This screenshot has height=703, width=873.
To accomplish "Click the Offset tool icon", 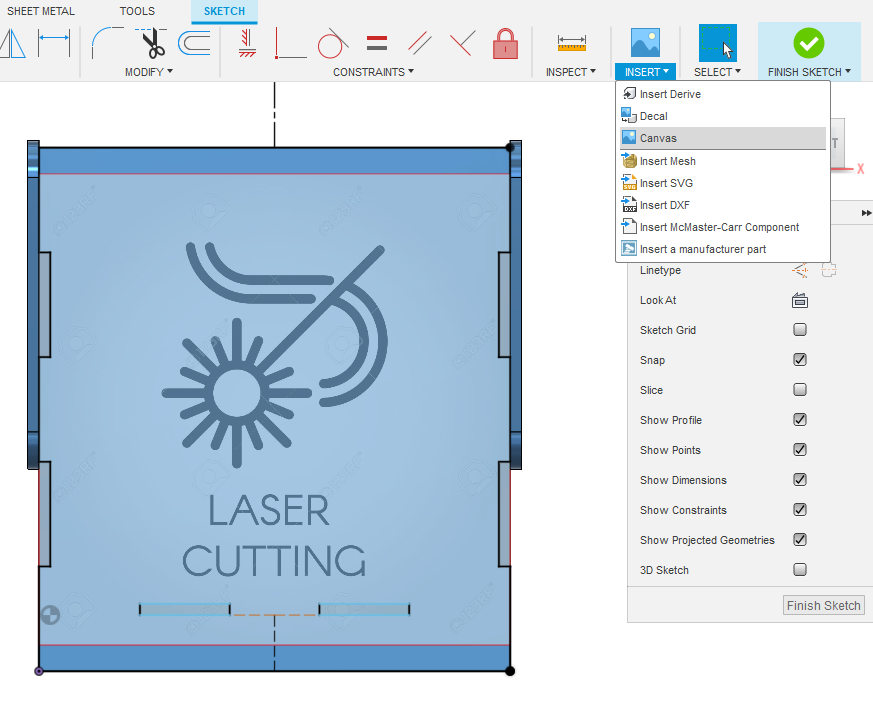I will click(194, 43).
